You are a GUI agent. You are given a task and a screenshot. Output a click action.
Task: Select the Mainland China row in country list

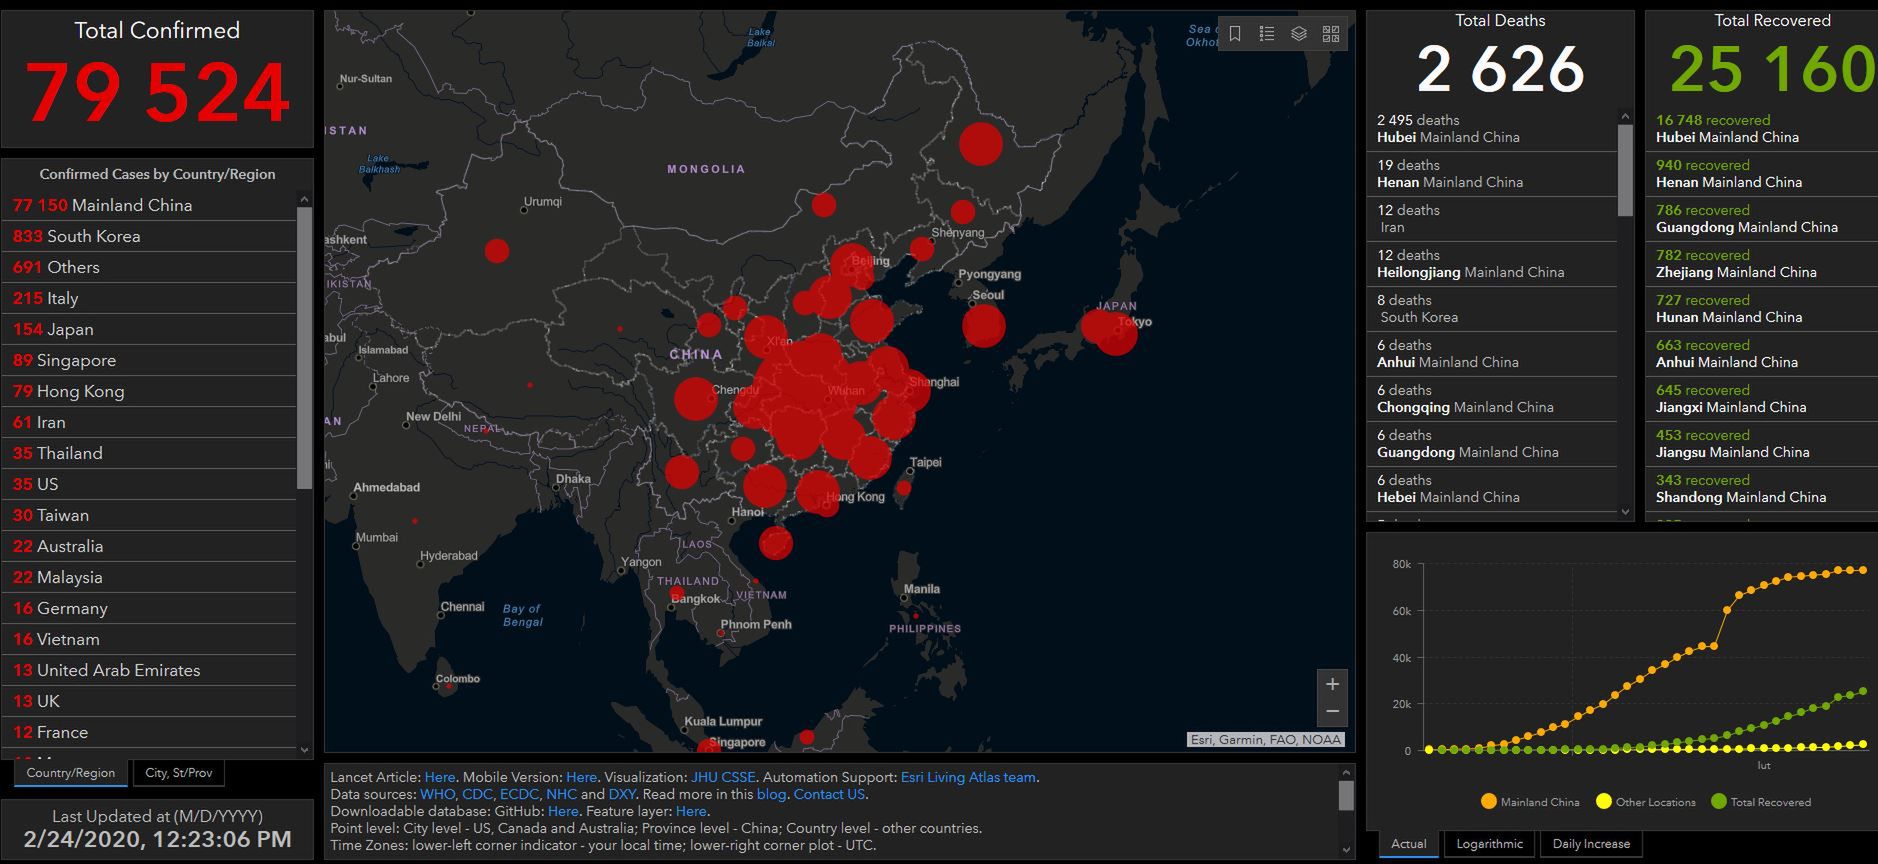pyautogui.click(x=149, y=205)
